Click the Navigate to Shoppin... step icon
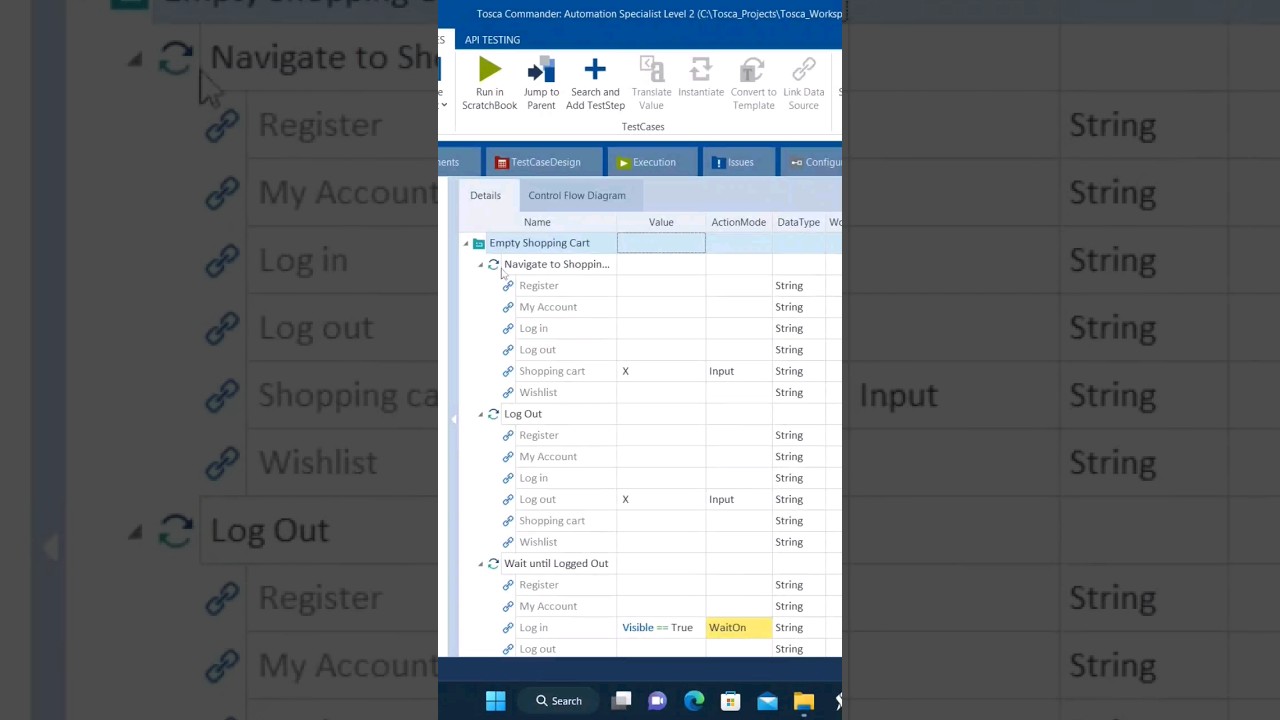The image size is (1280, 720). pos(493,264)
